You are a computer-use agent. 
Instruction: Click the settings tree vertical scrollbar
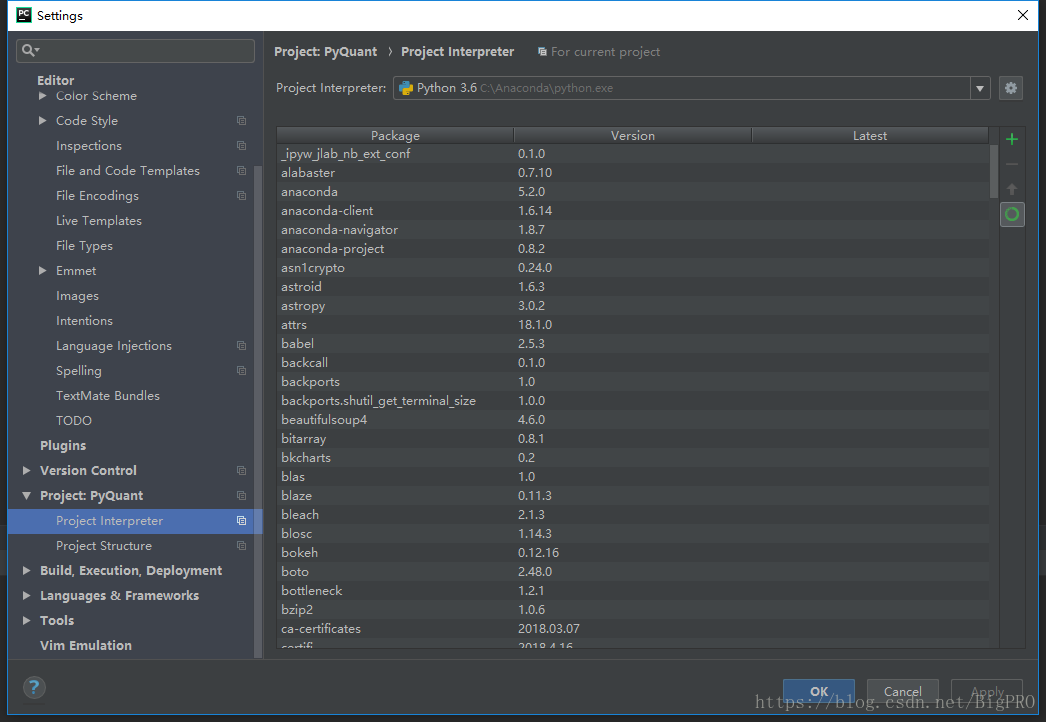point(257,411)
